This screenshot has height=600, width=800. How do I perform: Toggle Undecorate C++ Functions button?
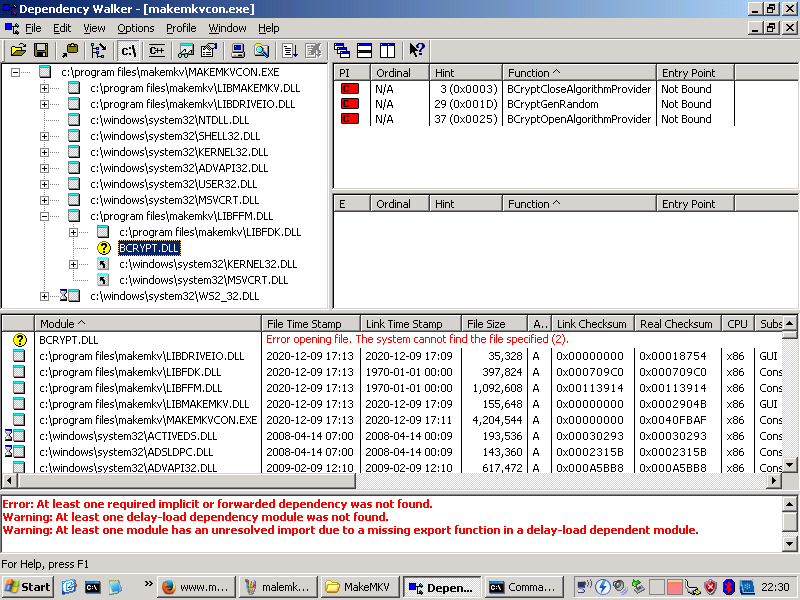(156, 50)
